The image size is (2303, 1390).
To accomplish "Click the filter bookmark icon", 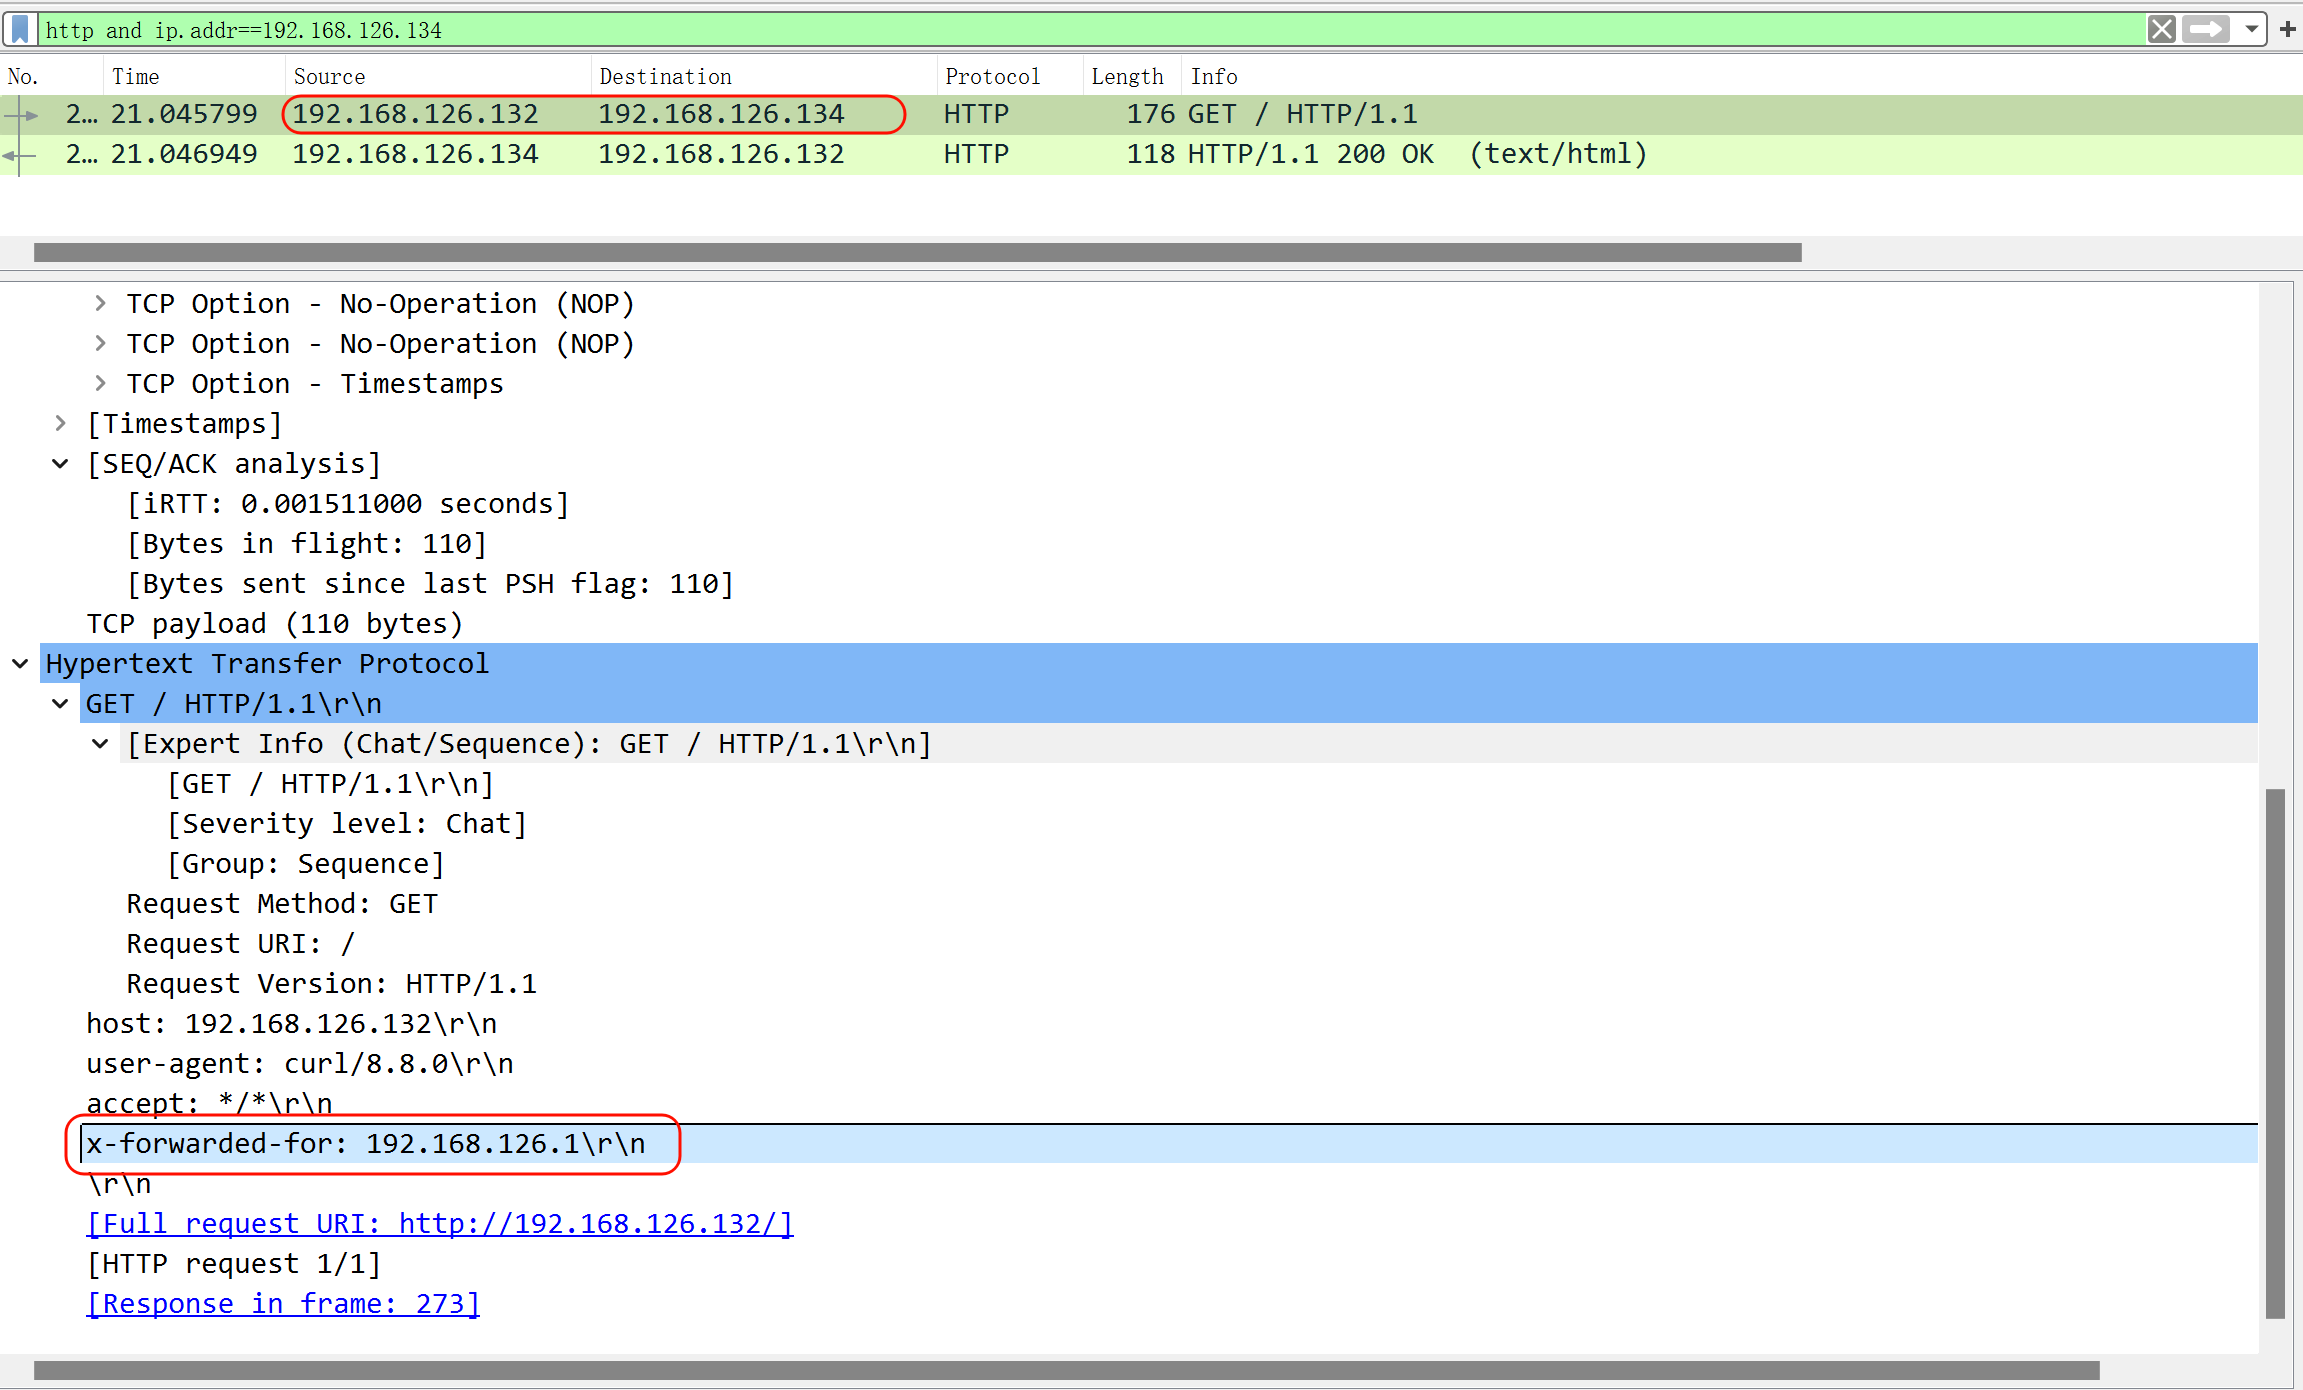I will pos(20,29).
